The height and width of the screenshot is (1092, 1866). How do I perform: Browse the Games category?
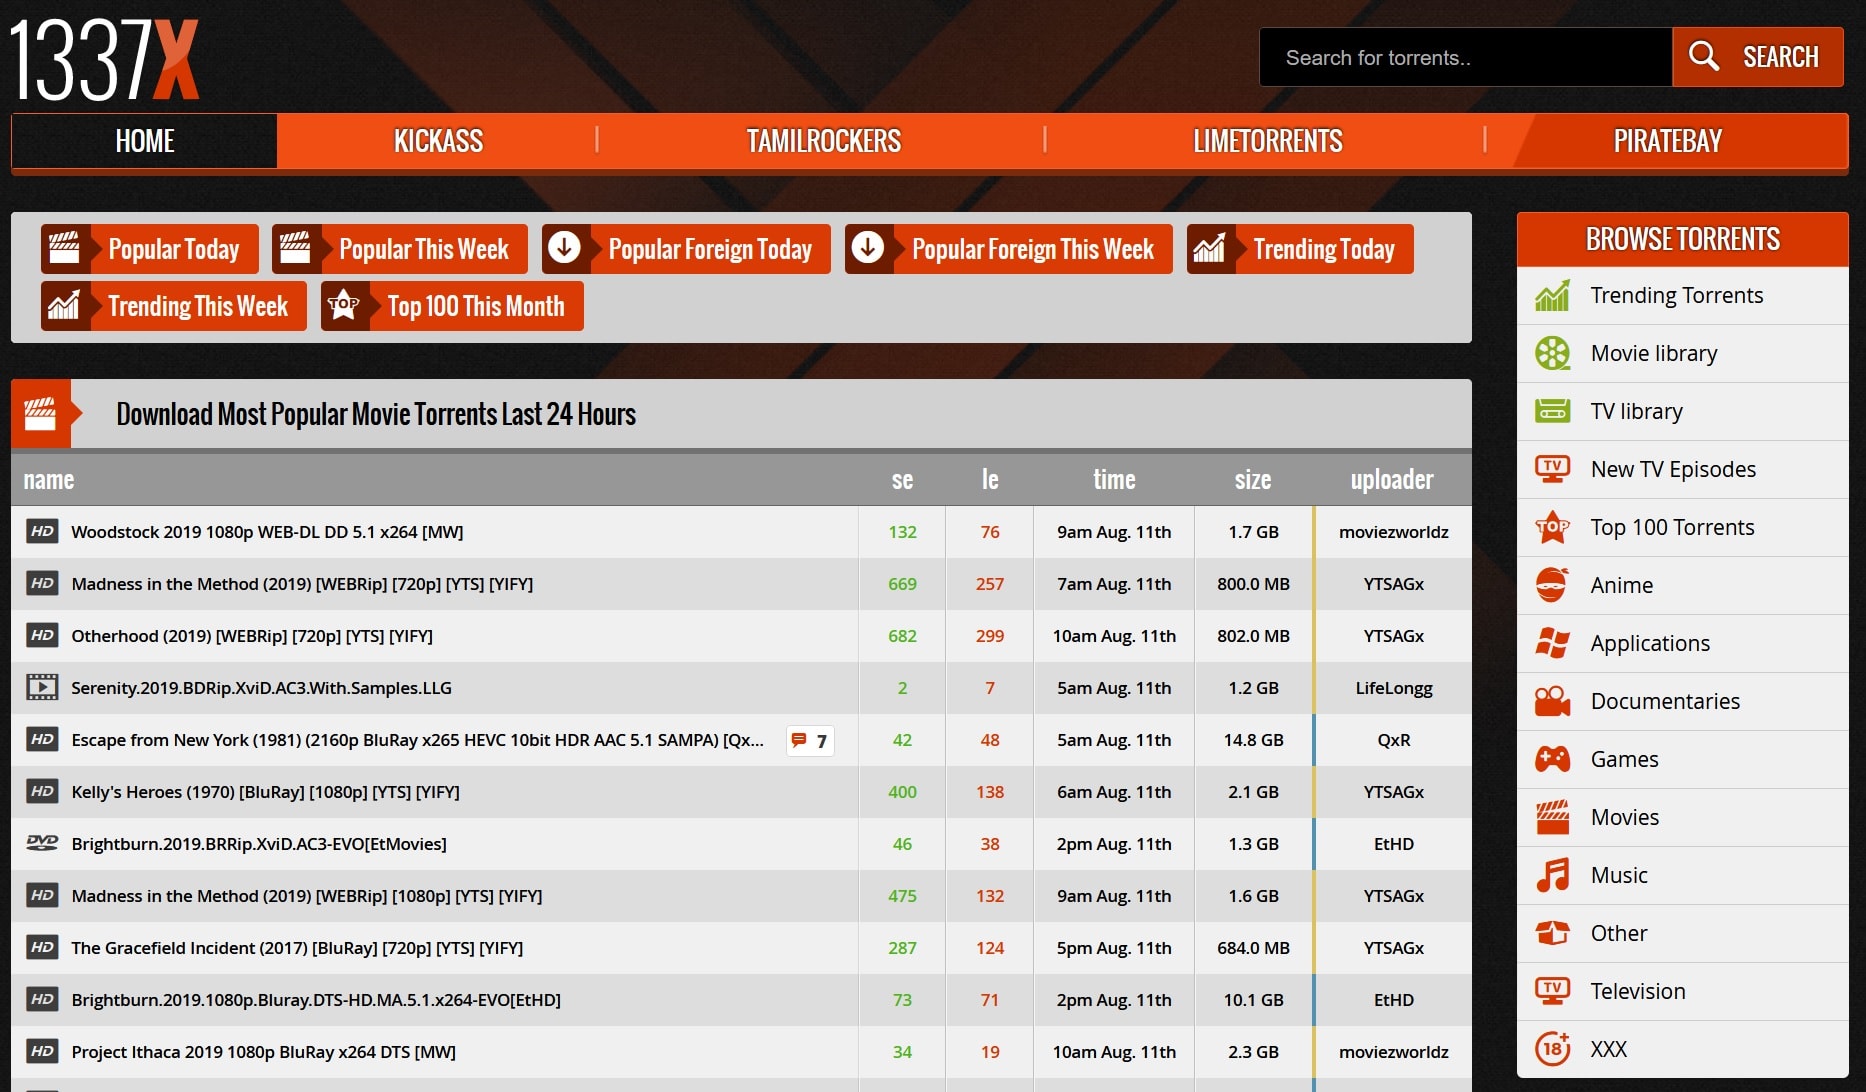(1624, 759)
